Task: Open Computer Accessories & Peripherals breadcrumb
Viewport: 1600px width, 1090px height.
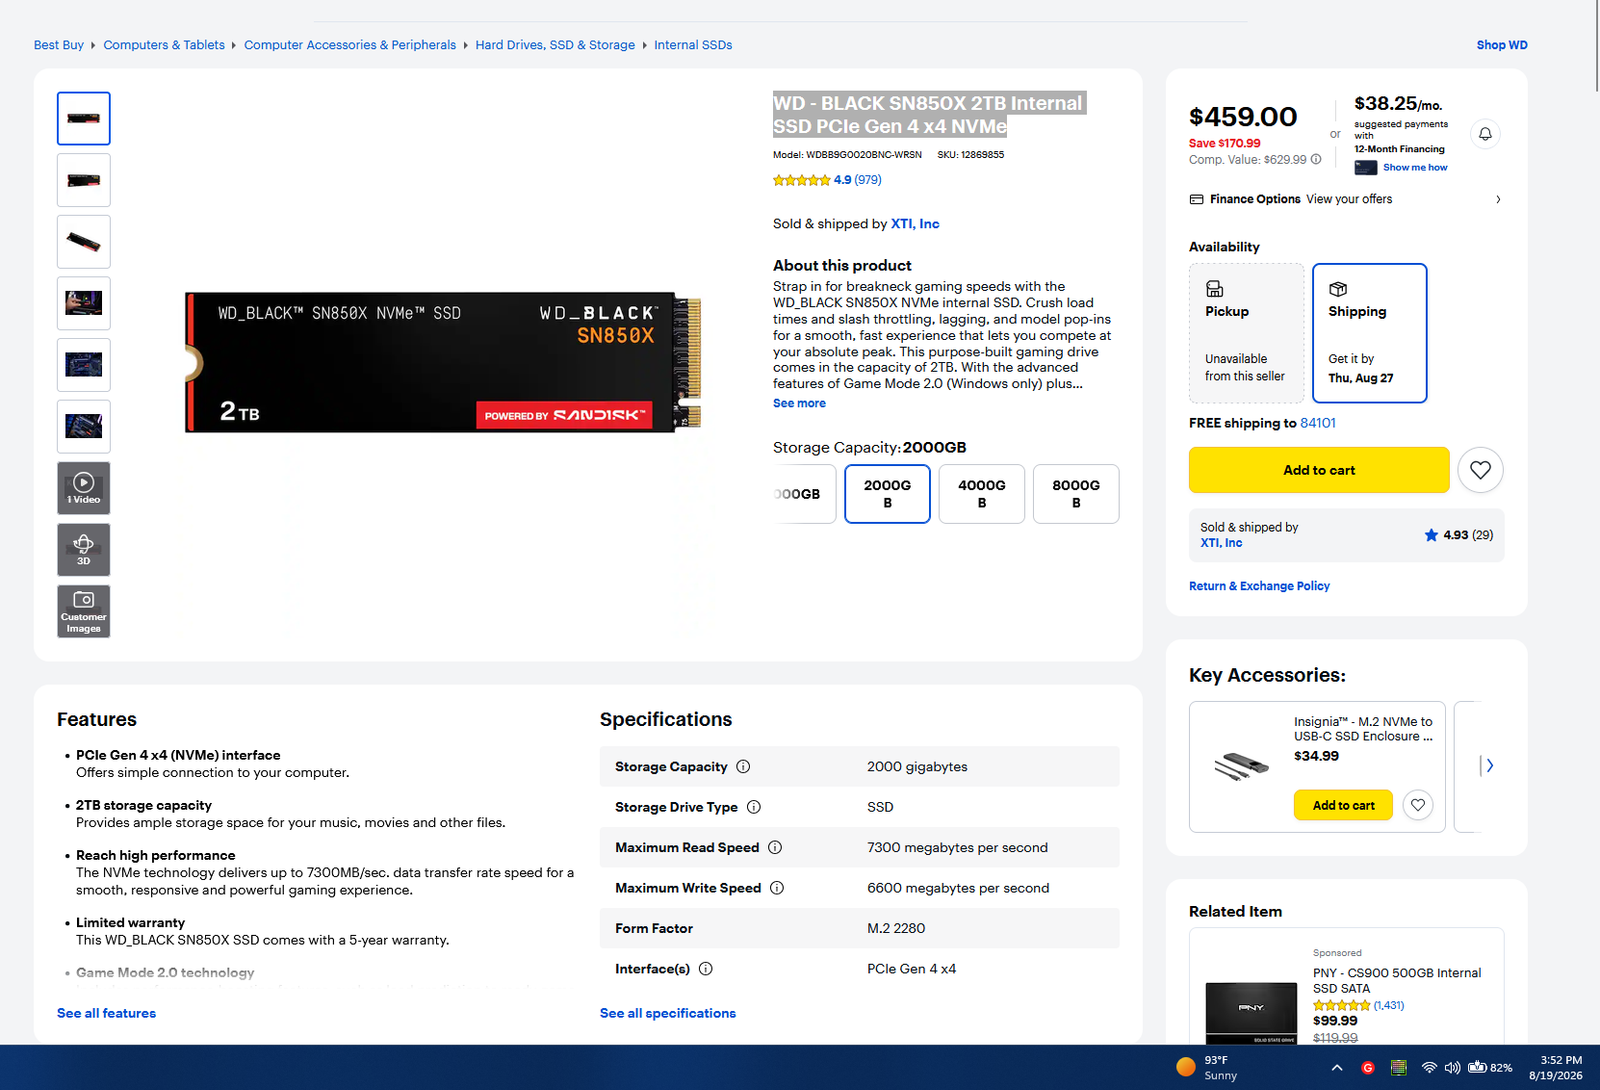Action: click(350, 45)
